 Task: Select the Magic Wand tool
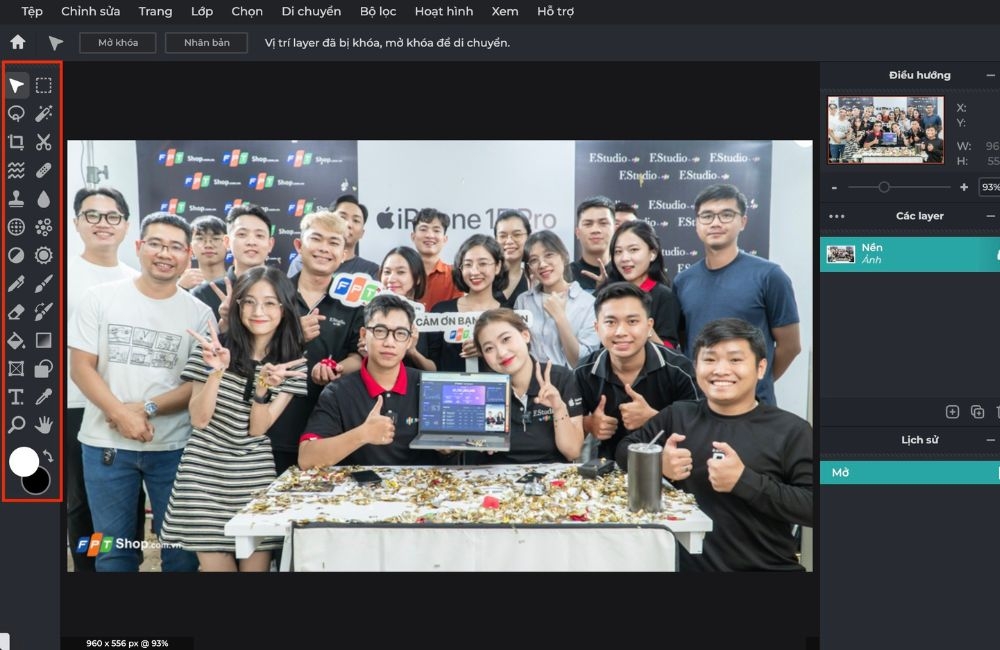[43, 113]
